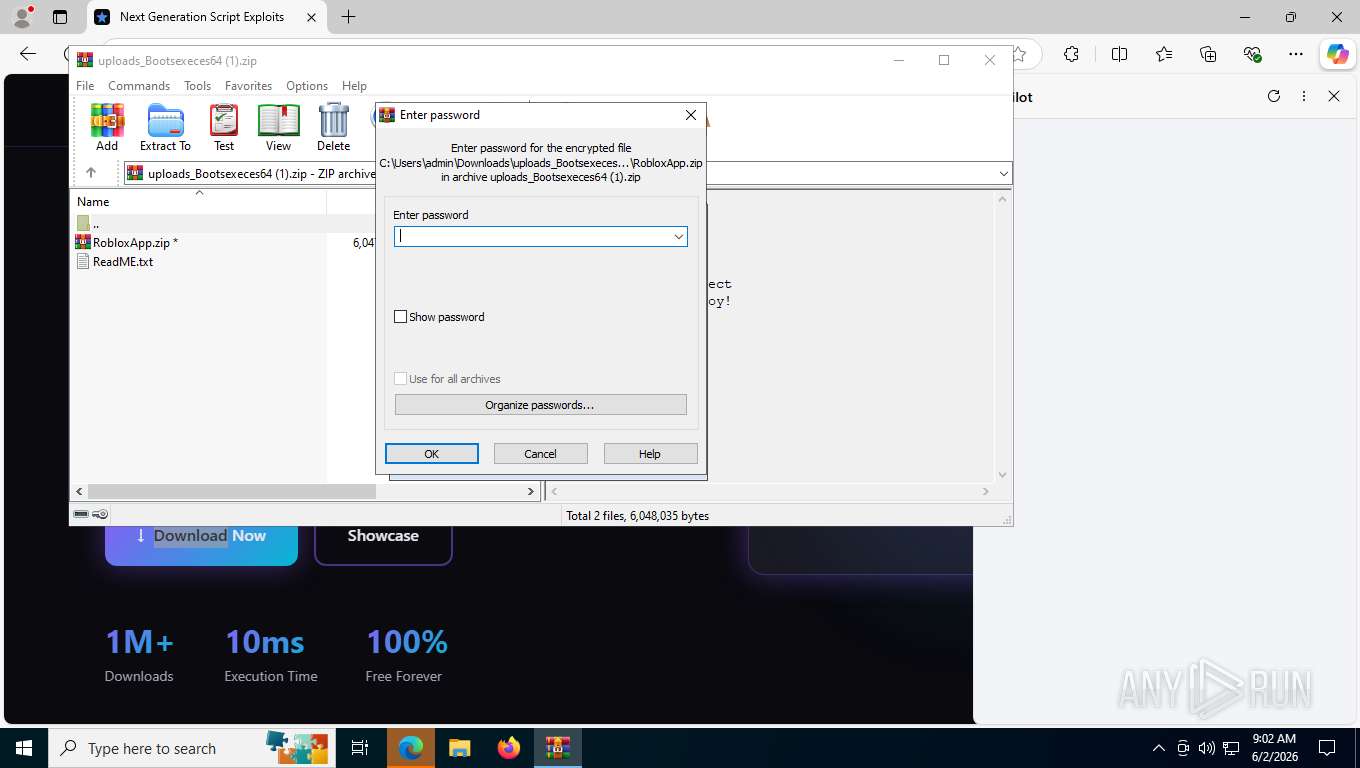Screen dimensions: 1360x768
Task: Click the taskbar clock showing 9:02 AM
Action: (x=1272, y=748)
